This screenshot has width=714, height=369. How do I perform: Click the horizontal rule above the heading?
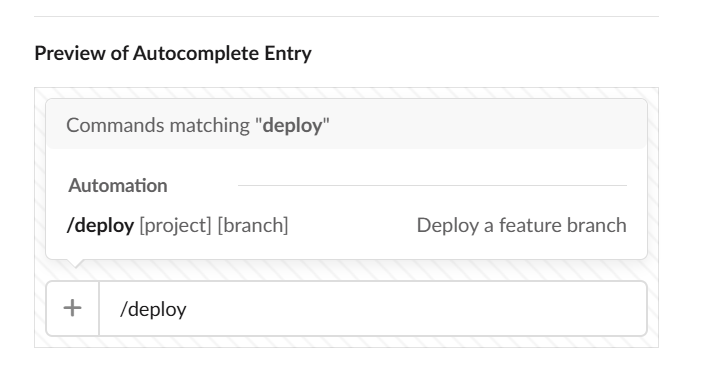point(346,16)
